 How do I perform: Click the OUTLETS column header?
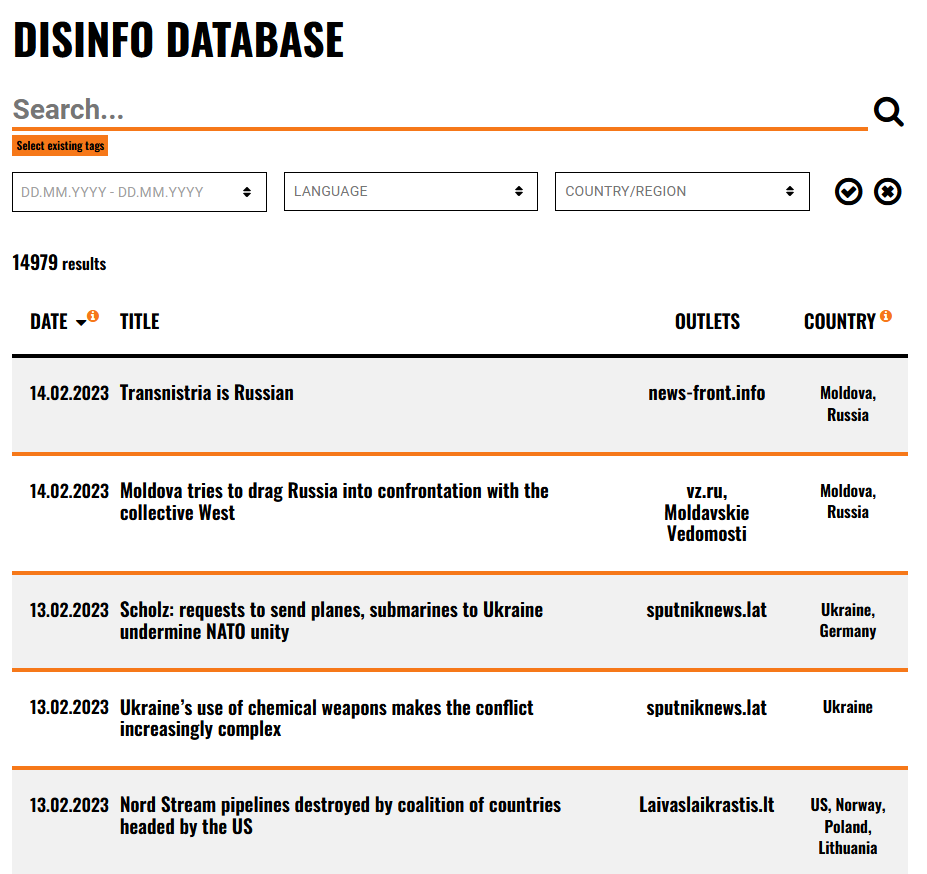pos(707,322)
